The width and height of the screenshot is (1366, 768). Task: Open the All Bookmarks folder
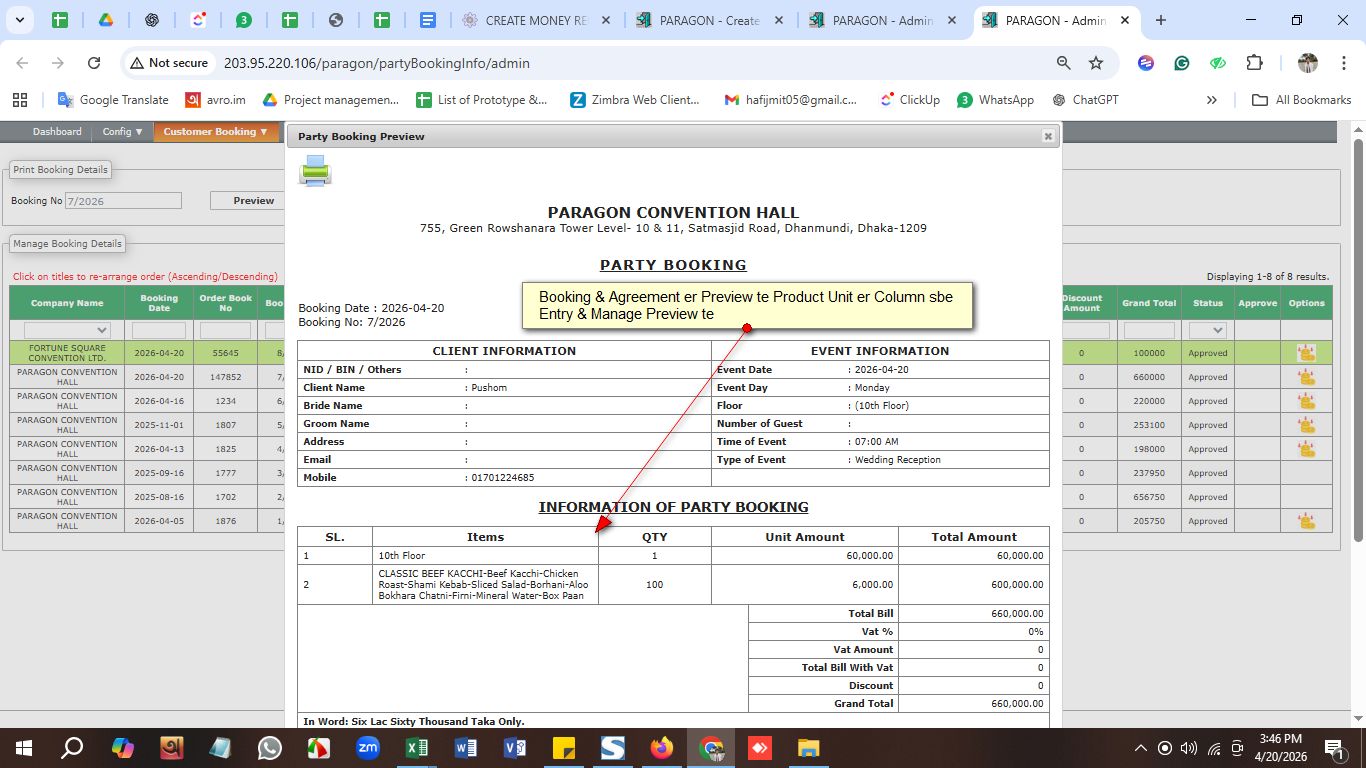(x=1302, y=100)
